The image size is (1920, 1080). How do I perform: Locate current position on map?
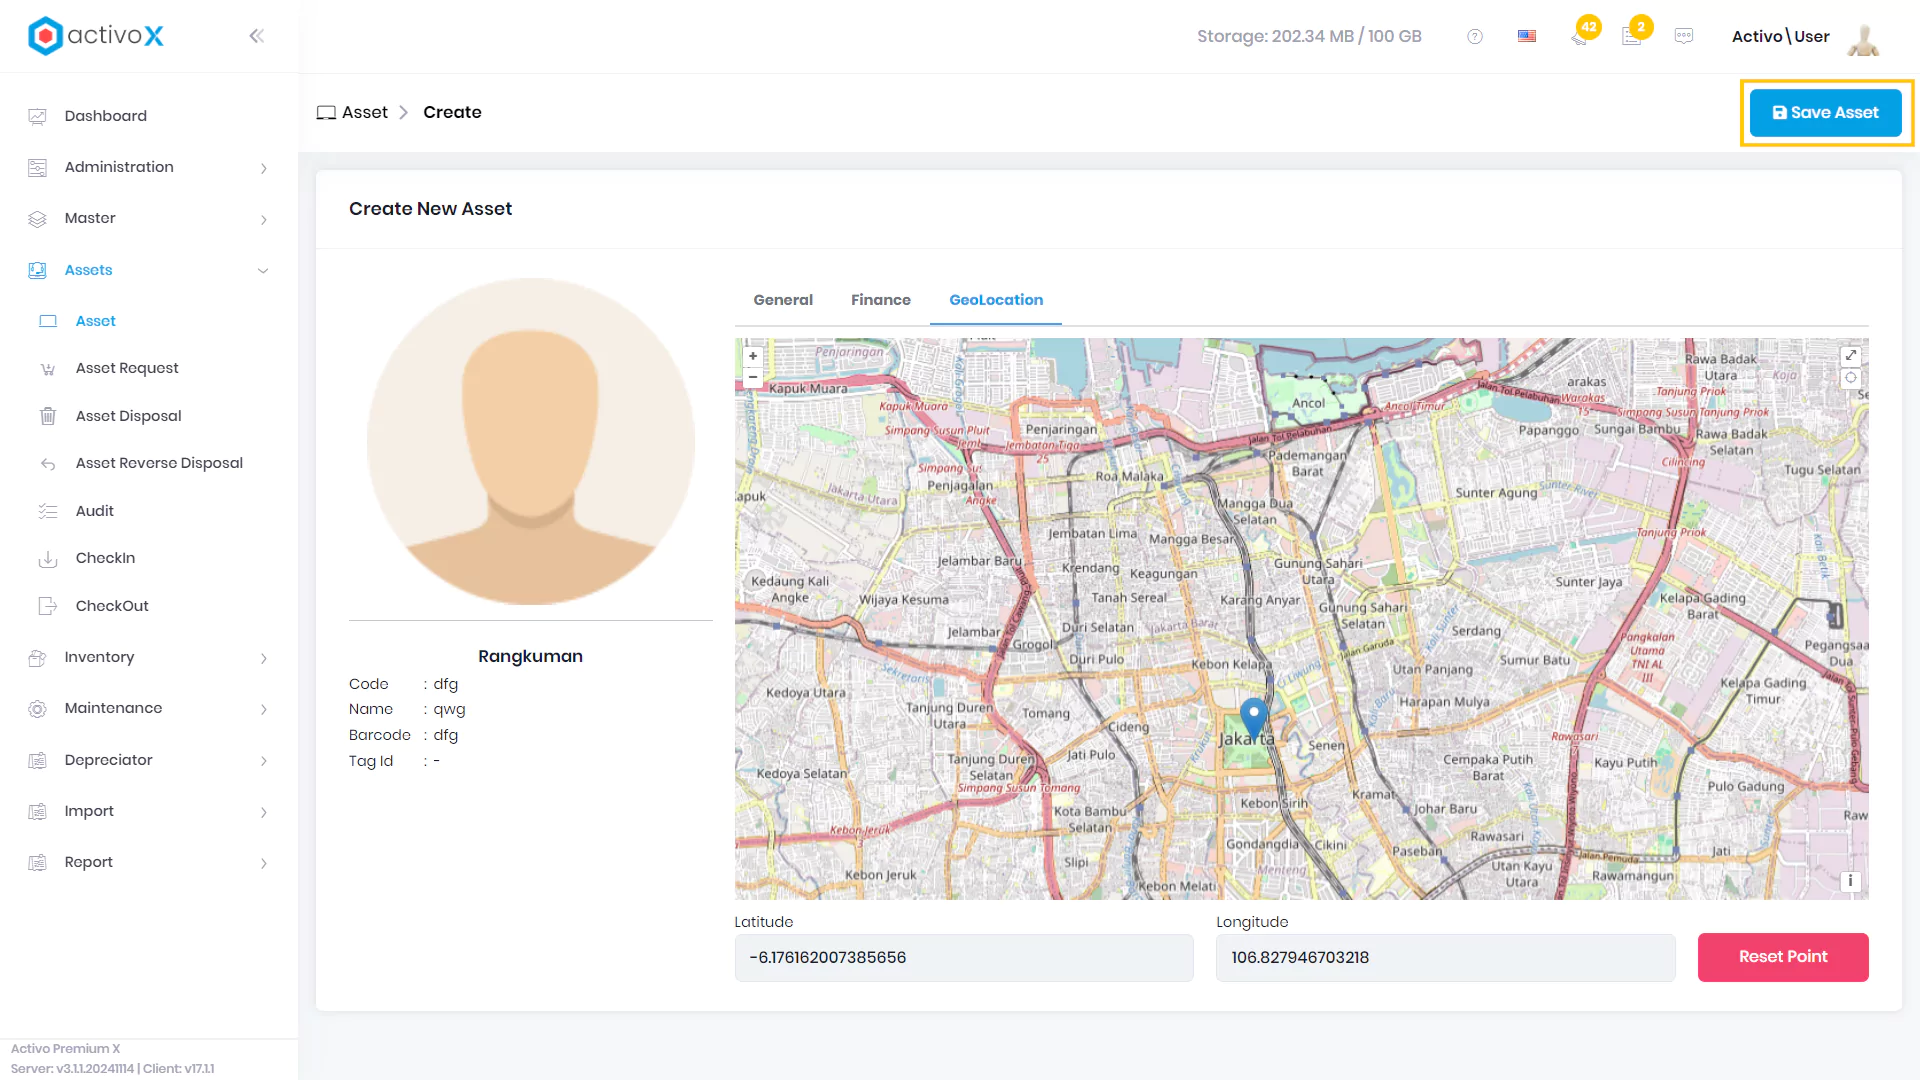pyautogui.click(x=1851, y=378)
